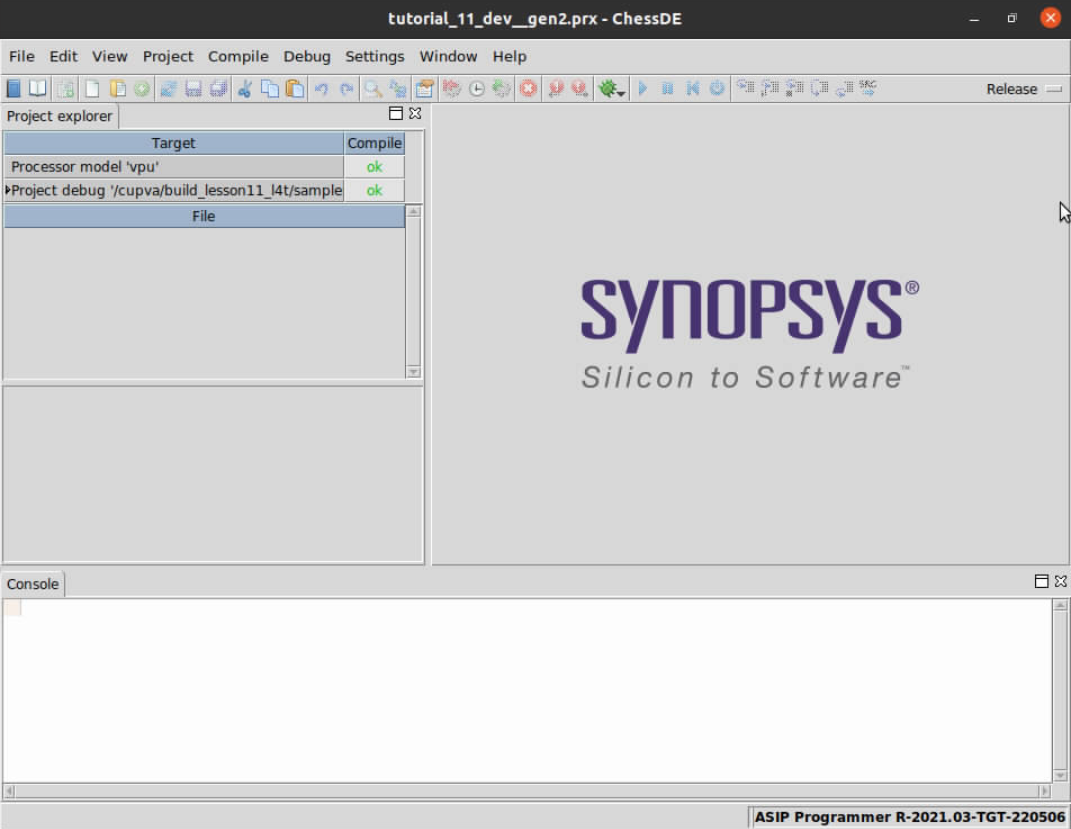Viewport: 1071px width, 829px height.
Task: Click the clock icon in toolbar
Action: pyautogui.click(x=477, y=89)
